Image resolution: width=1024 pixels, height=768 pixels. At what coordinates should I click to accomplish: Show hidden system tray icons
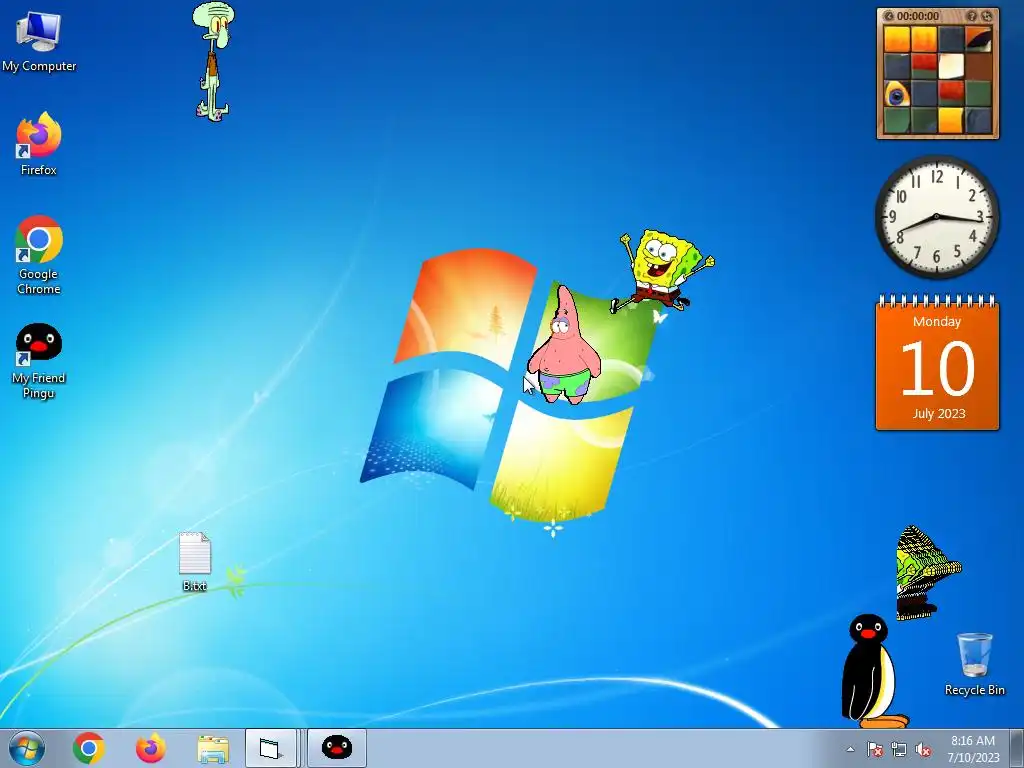pyautogui.click(x=850, y=749)
